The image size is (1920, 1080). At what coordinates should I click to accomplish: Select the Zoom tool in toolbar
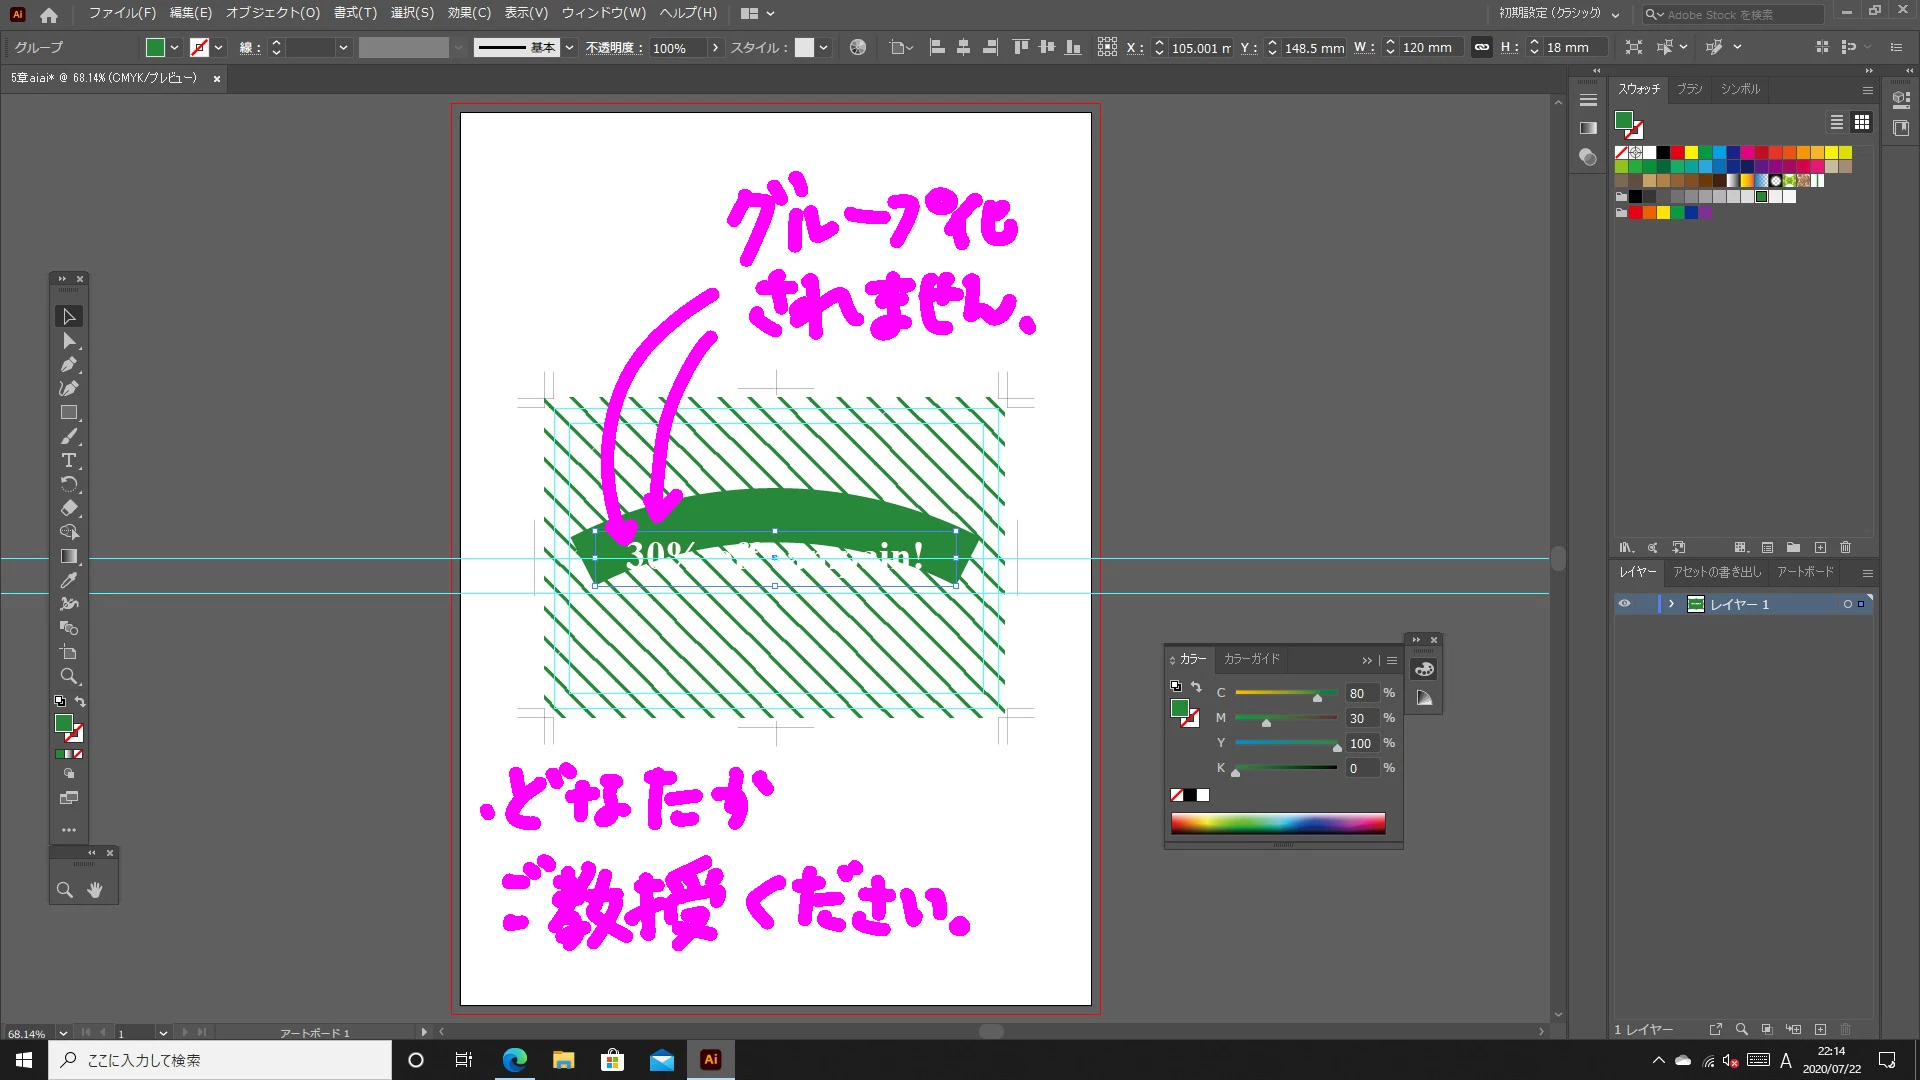(68, 677)
